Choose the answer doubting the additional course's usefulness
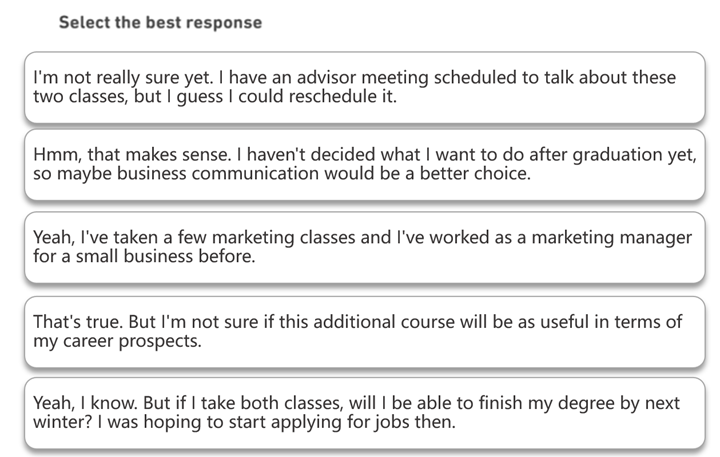The height and width of the screenshot is (457, 720). [x=365, y=332]
